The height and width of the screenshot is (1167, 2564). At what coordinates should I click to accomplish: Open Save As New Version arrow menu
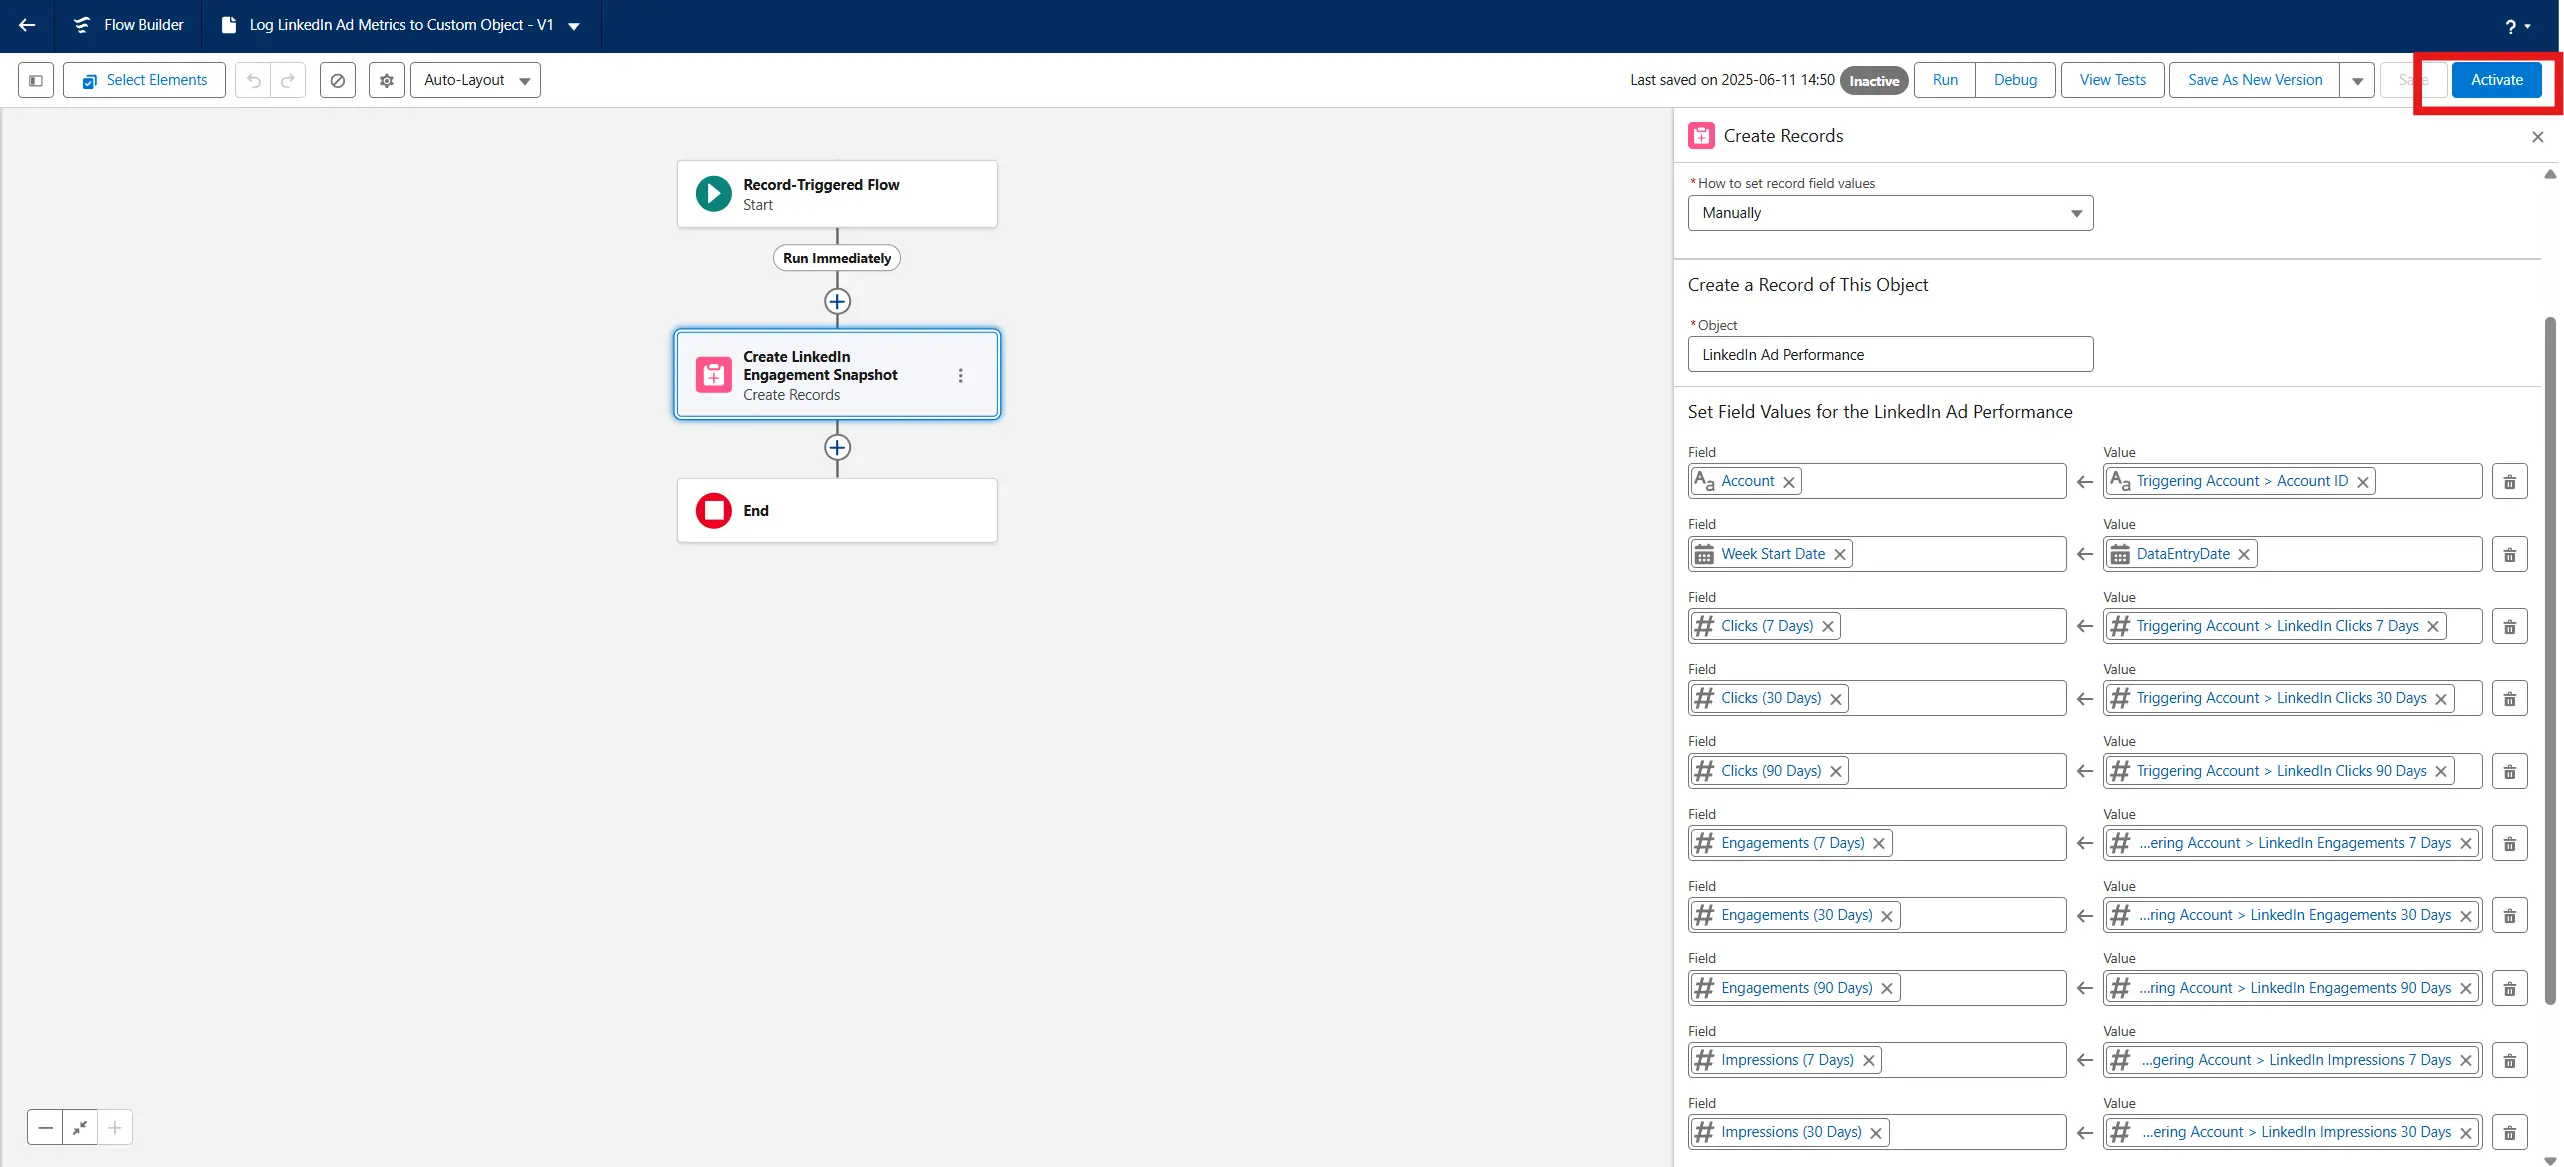tap(2357, 80)
